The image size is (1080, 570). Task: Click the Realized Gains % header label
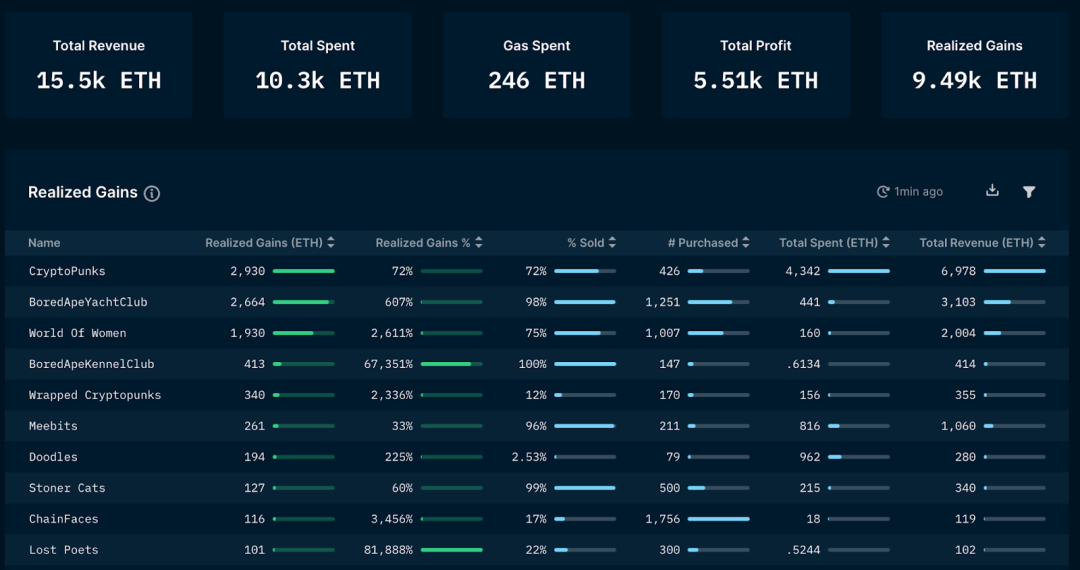423,243
